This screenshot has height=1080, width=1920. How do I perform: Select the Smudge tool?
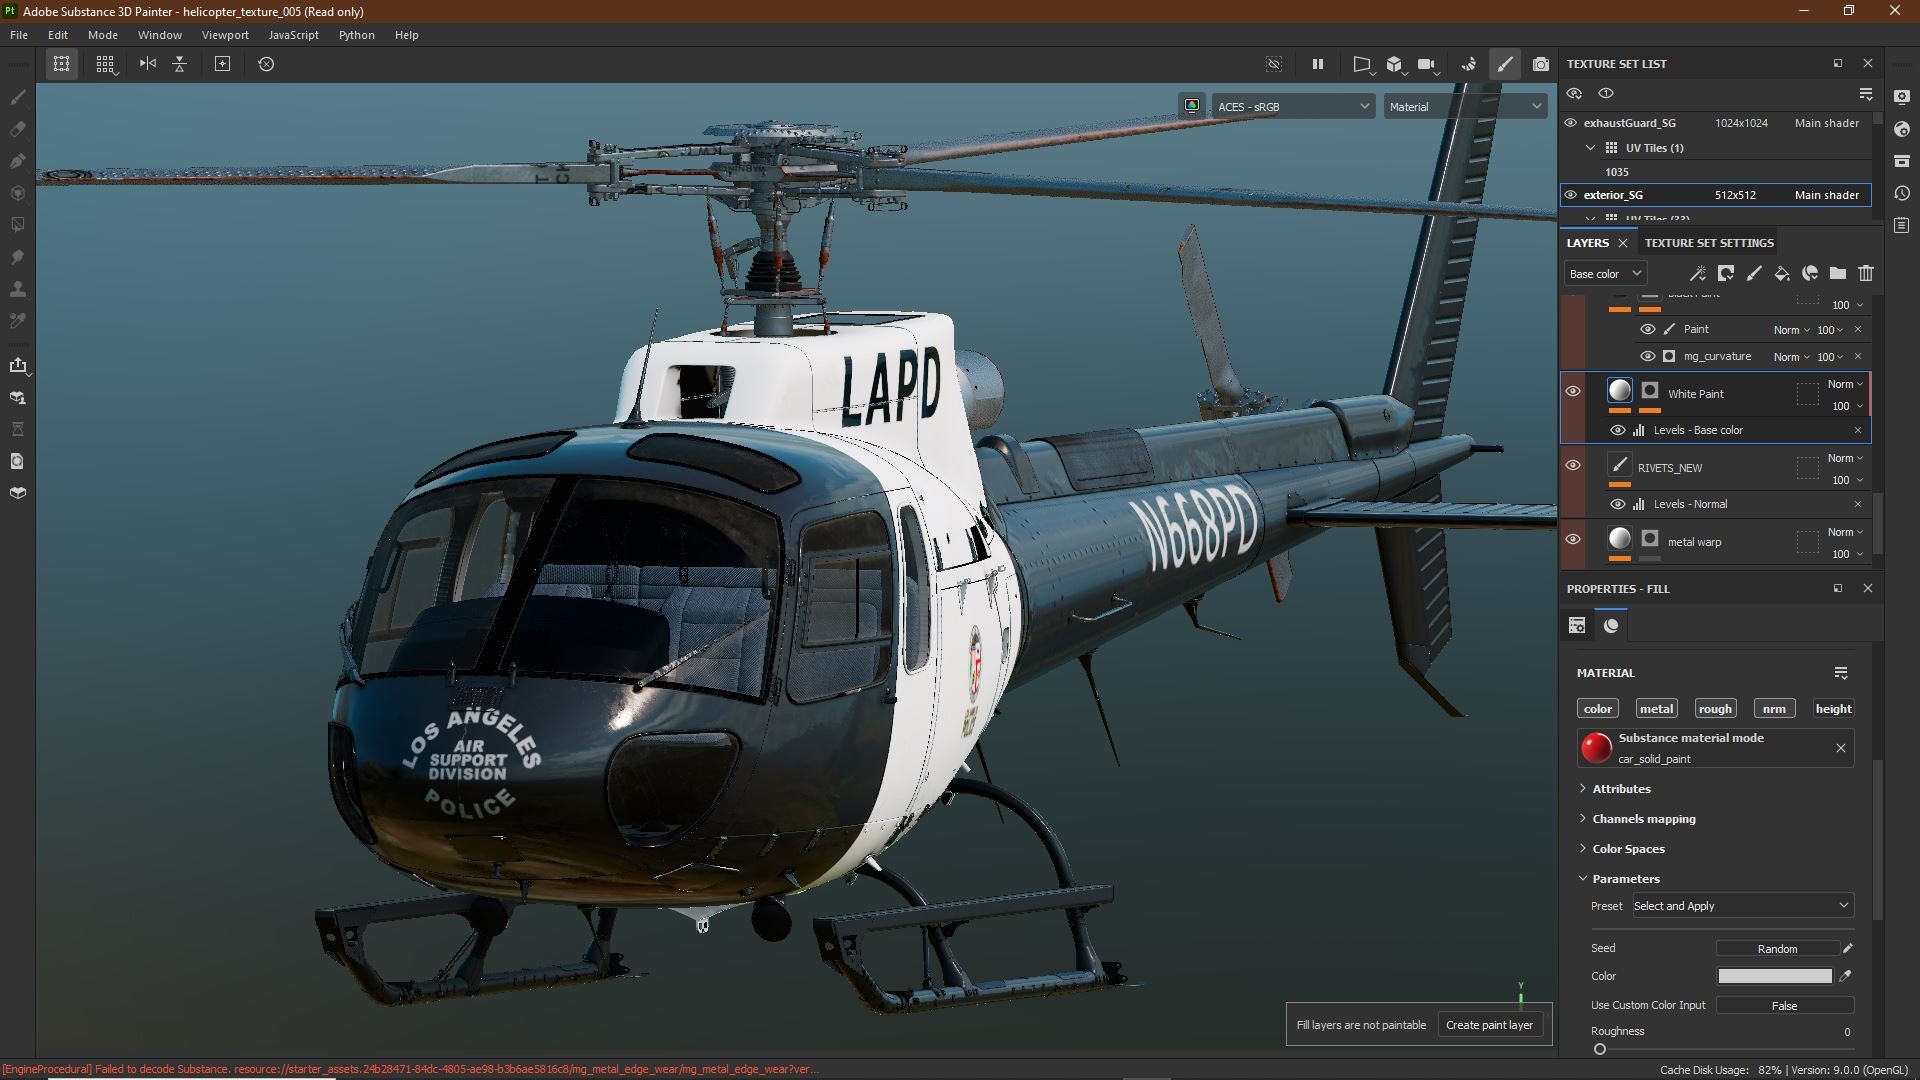click(x=17, y=255)
